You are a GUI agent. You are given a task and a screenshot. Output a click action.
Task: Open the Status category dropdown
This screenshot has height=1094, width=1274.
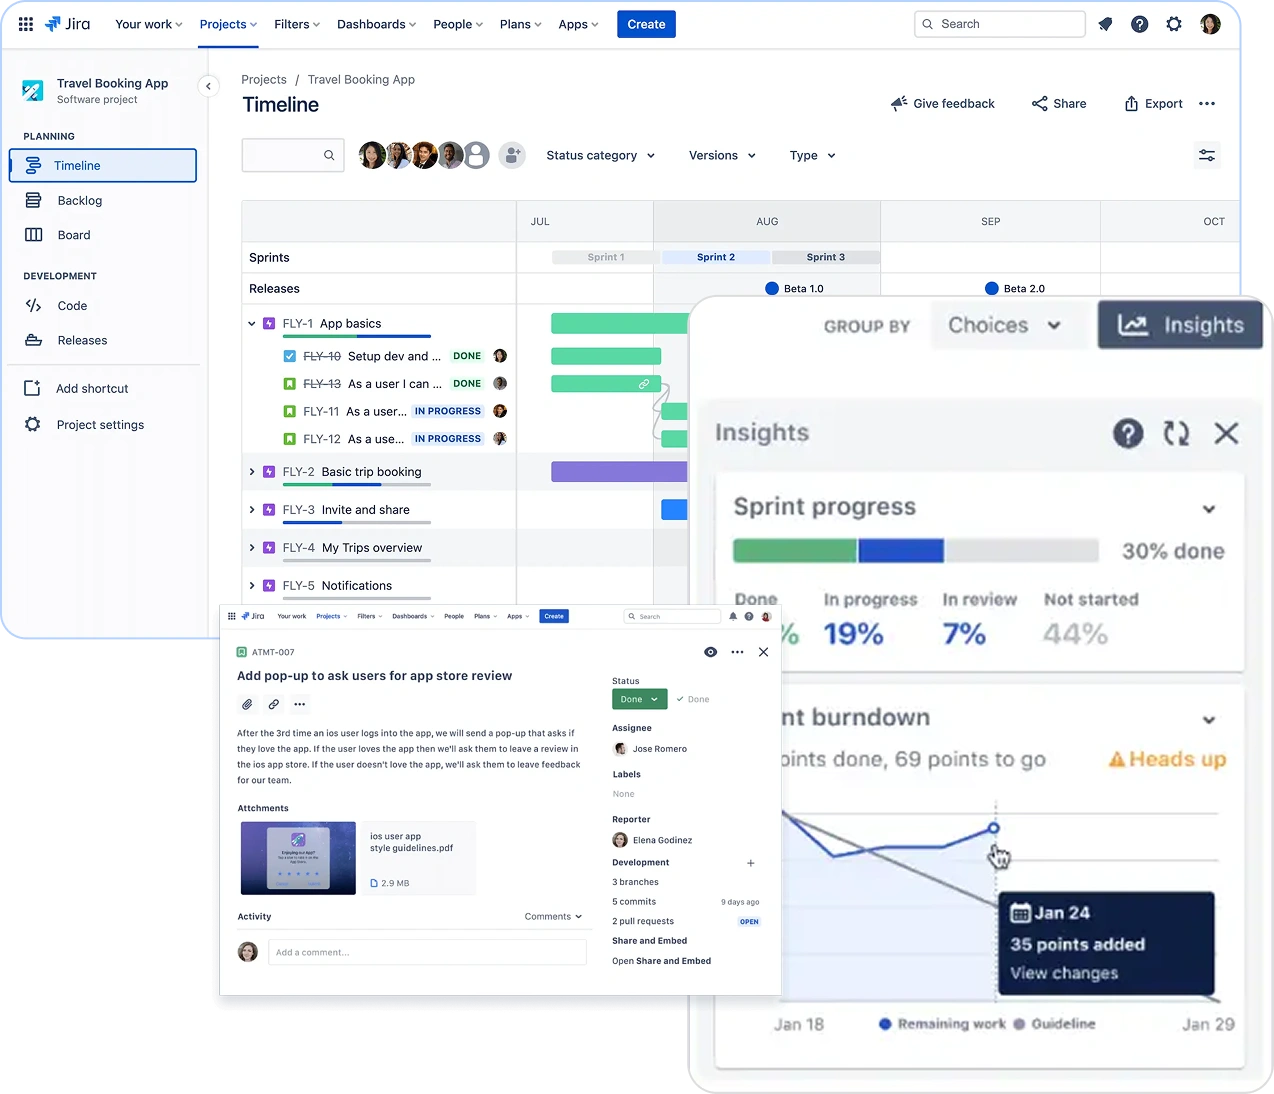pyautogui.click(x=601, y=155)
